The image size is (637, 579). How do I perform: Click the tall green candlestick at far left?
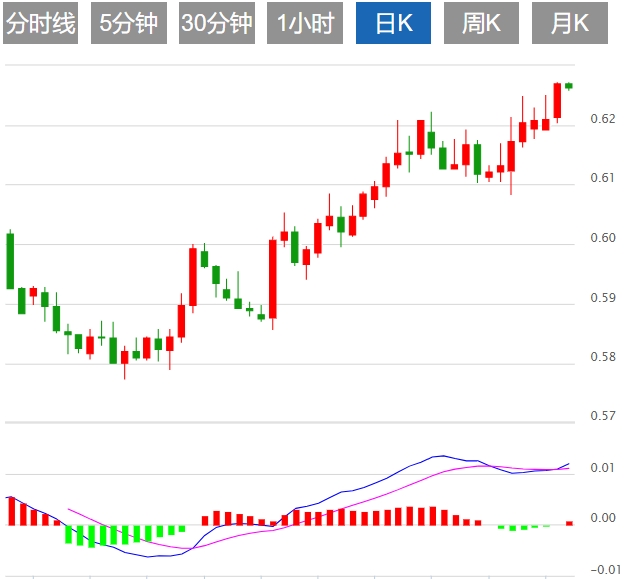[10, 260]
